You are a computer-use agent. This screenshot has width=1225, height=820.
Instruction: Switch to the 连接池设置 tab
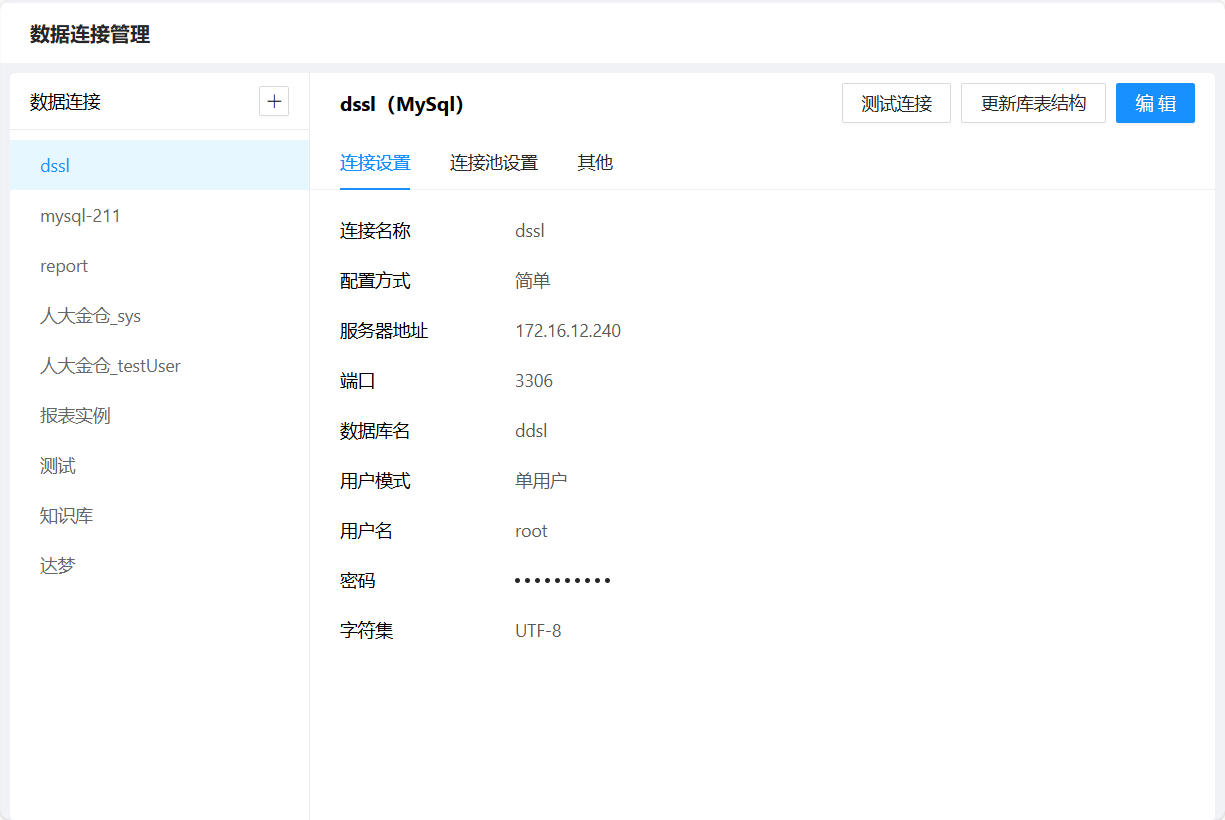494,163
